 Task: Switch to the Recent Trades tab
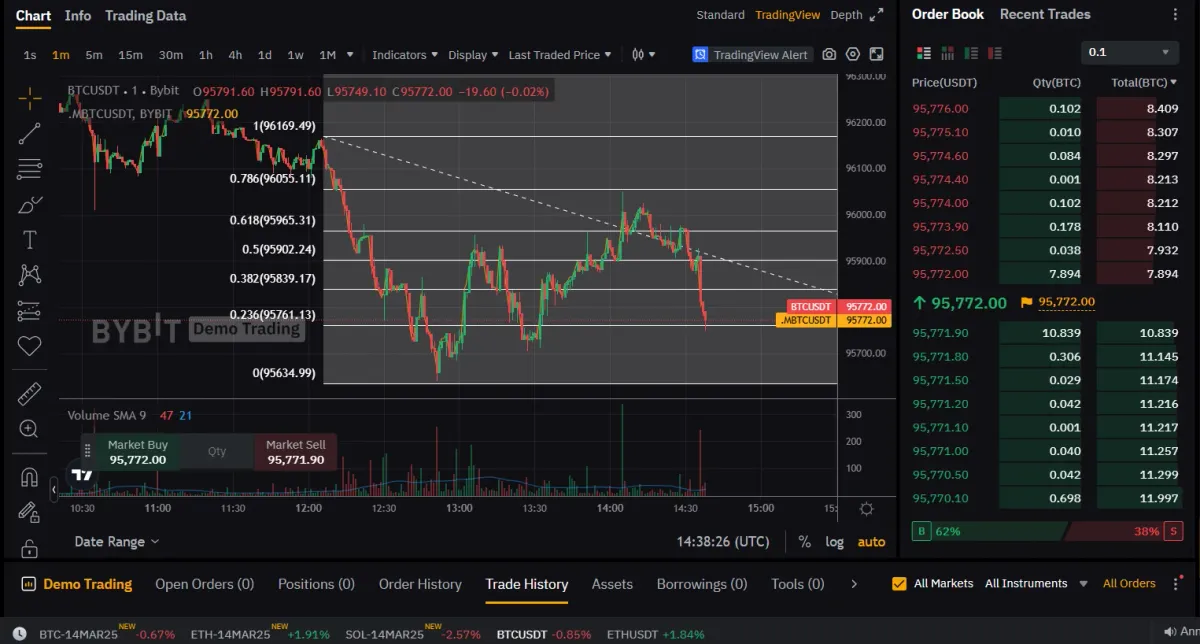pos(1045,14)
